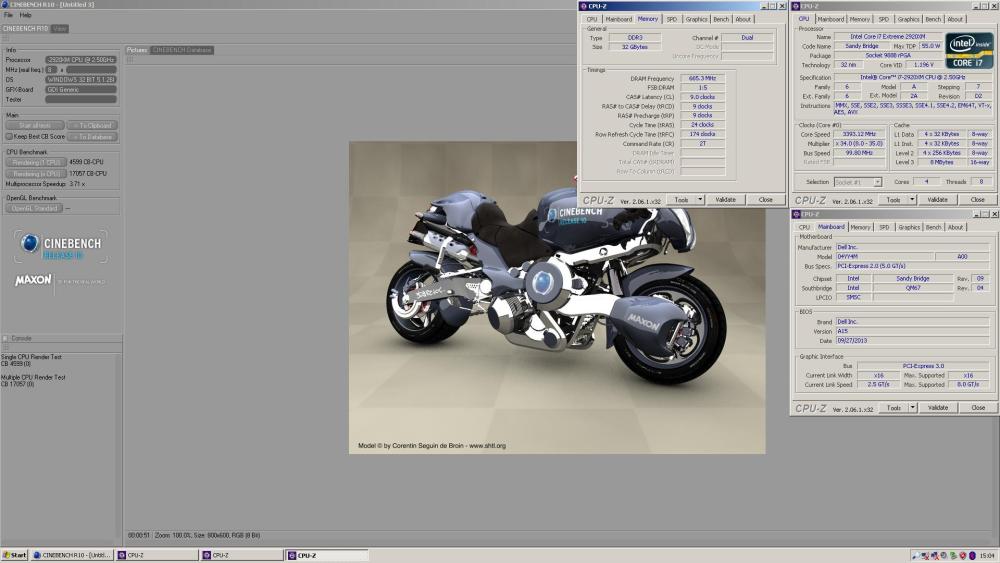Image resolution: width=1000 pixels, height=563 pixels.
Task: Open the Windows Start menu
Action: point(14,555)
